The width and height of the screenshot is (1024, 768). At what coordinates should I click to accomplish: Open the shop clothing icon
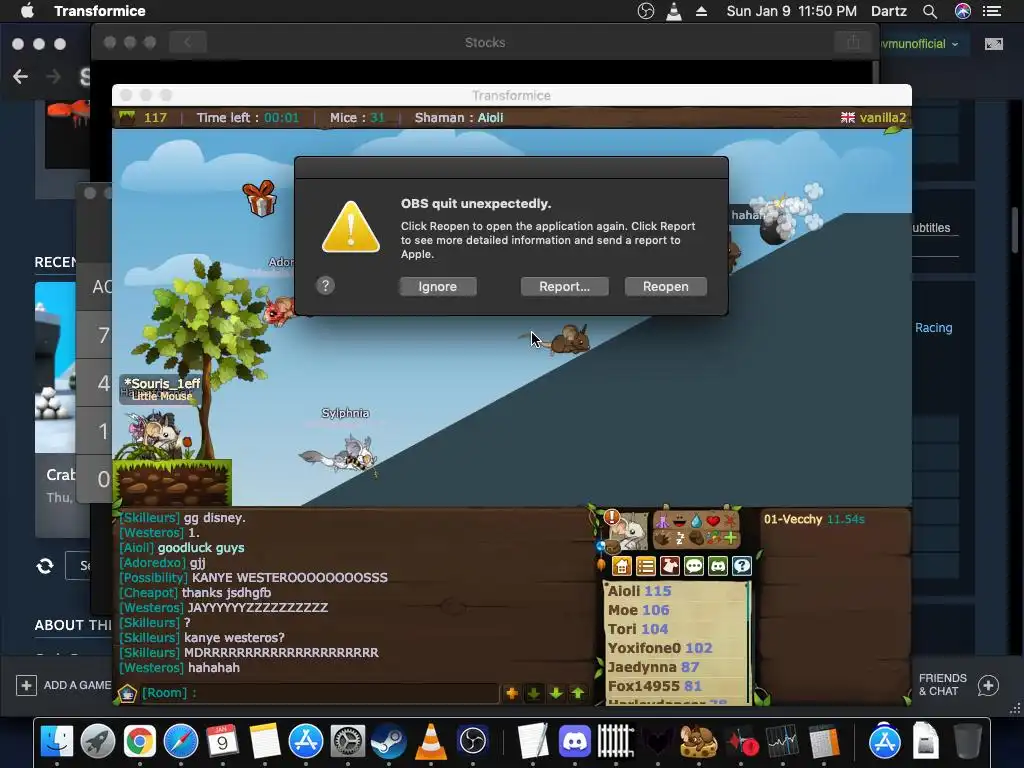669,566
